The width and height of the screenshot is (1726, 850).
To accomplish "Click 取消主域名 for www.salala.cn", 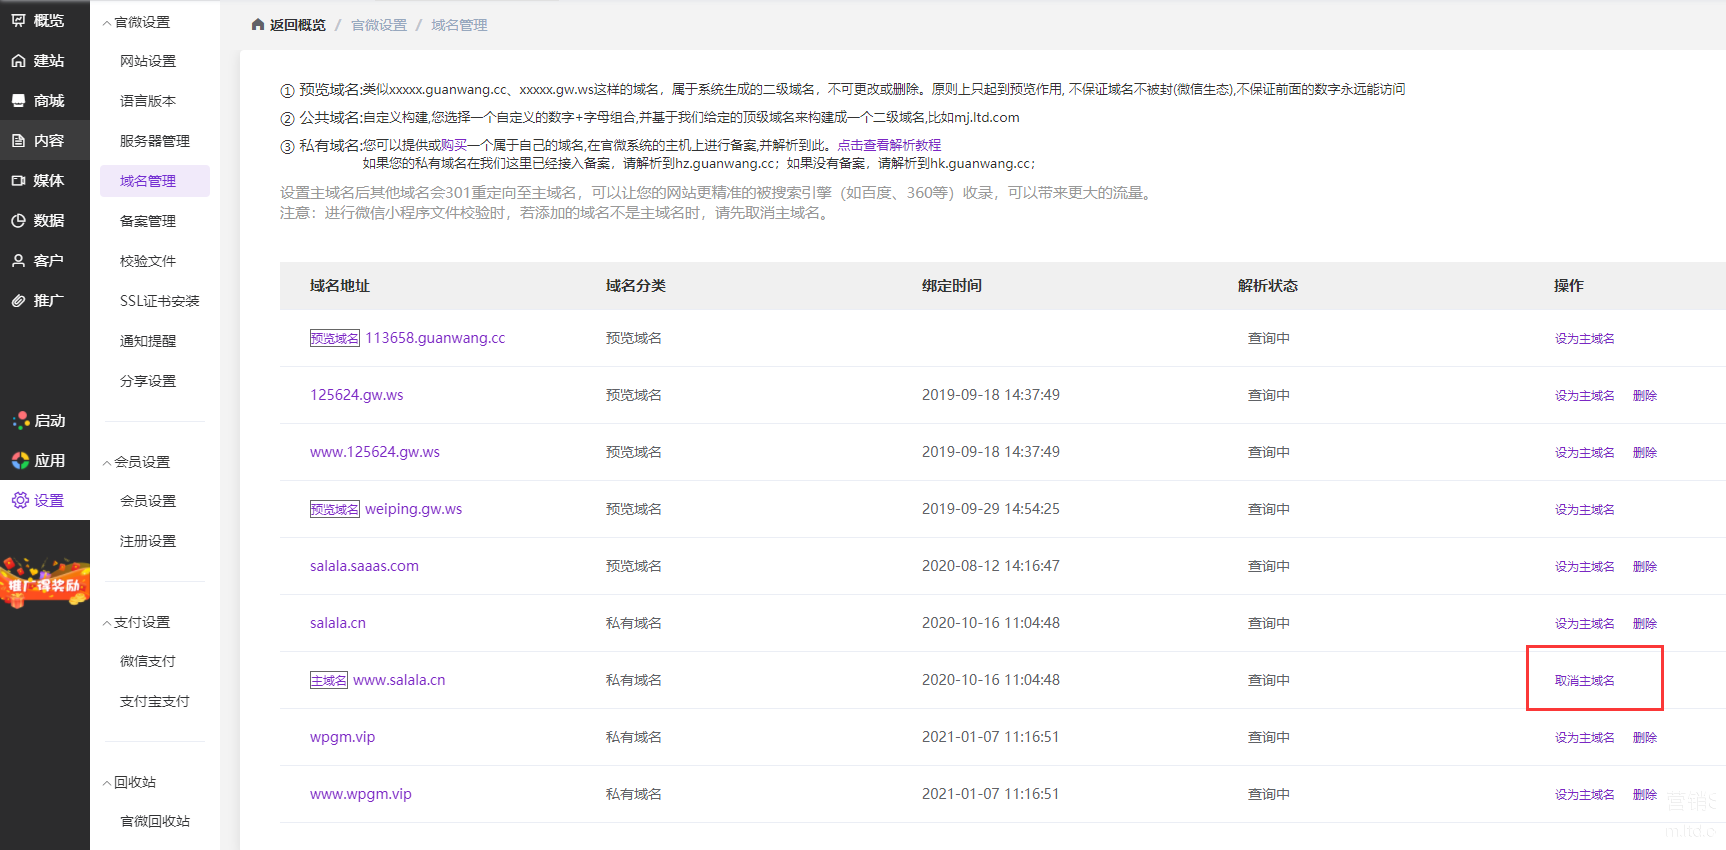I will [x=1584, y=681].
